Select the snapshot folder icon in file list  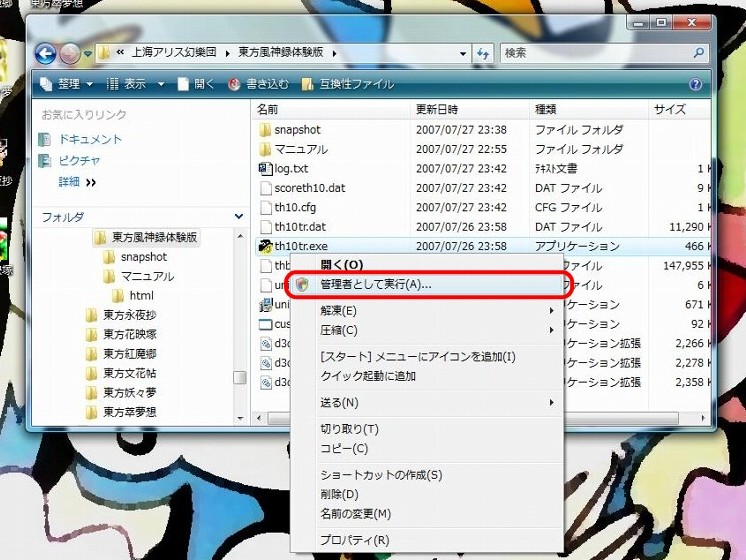coord(265,130)
